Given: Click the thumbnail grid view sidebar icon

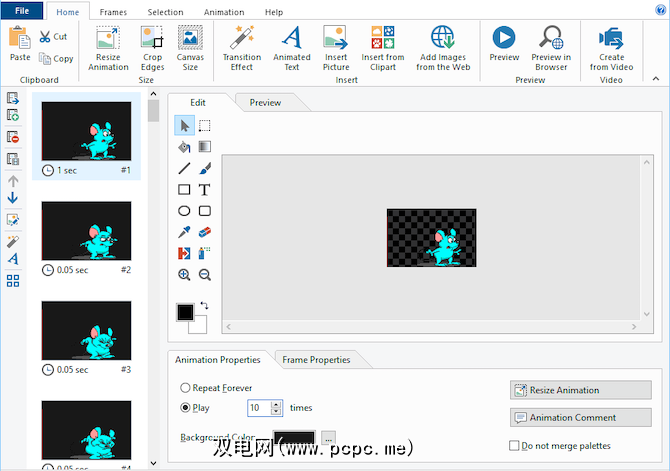Looking at the screenshot, I should click(13, 281).
